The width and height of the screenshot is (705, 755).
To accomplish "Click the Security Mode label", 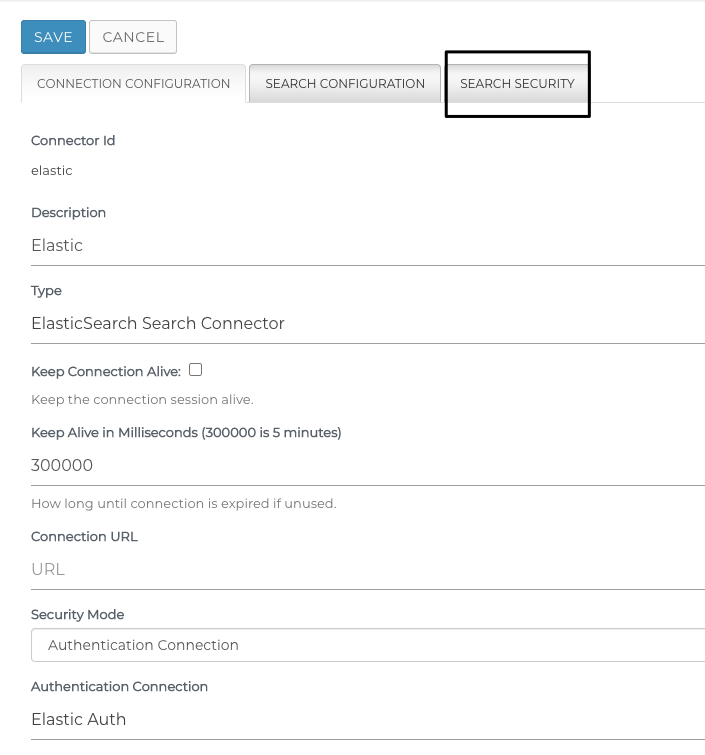I will pos(78,615).
